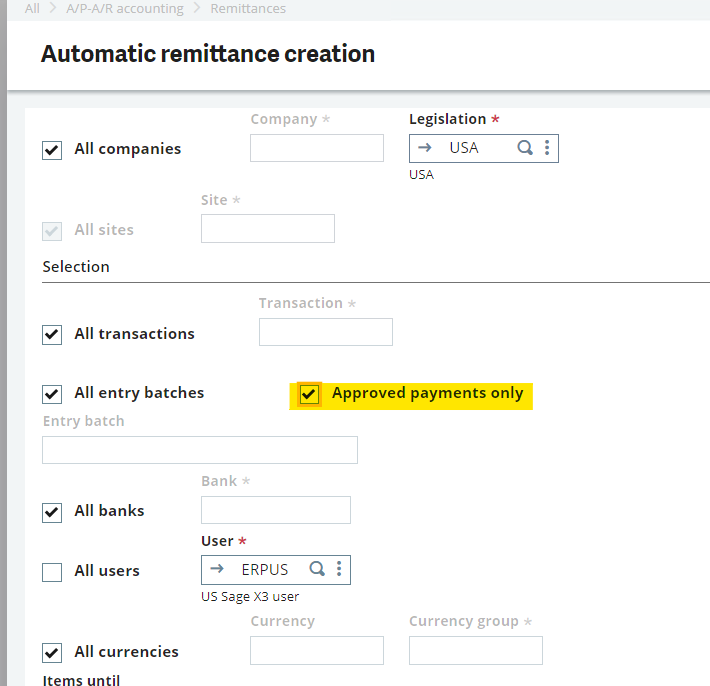Toggle the All transactions checkbox
The width and height of the screenshot is (710, 686).
(x=52, y=334)
